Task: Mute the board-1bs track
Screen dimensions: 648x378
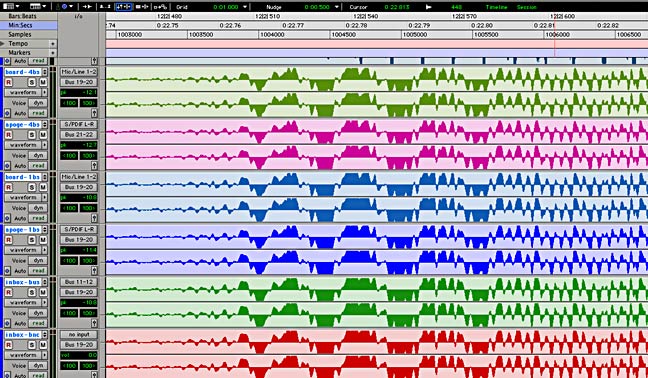Action: (x=43, y=187)
